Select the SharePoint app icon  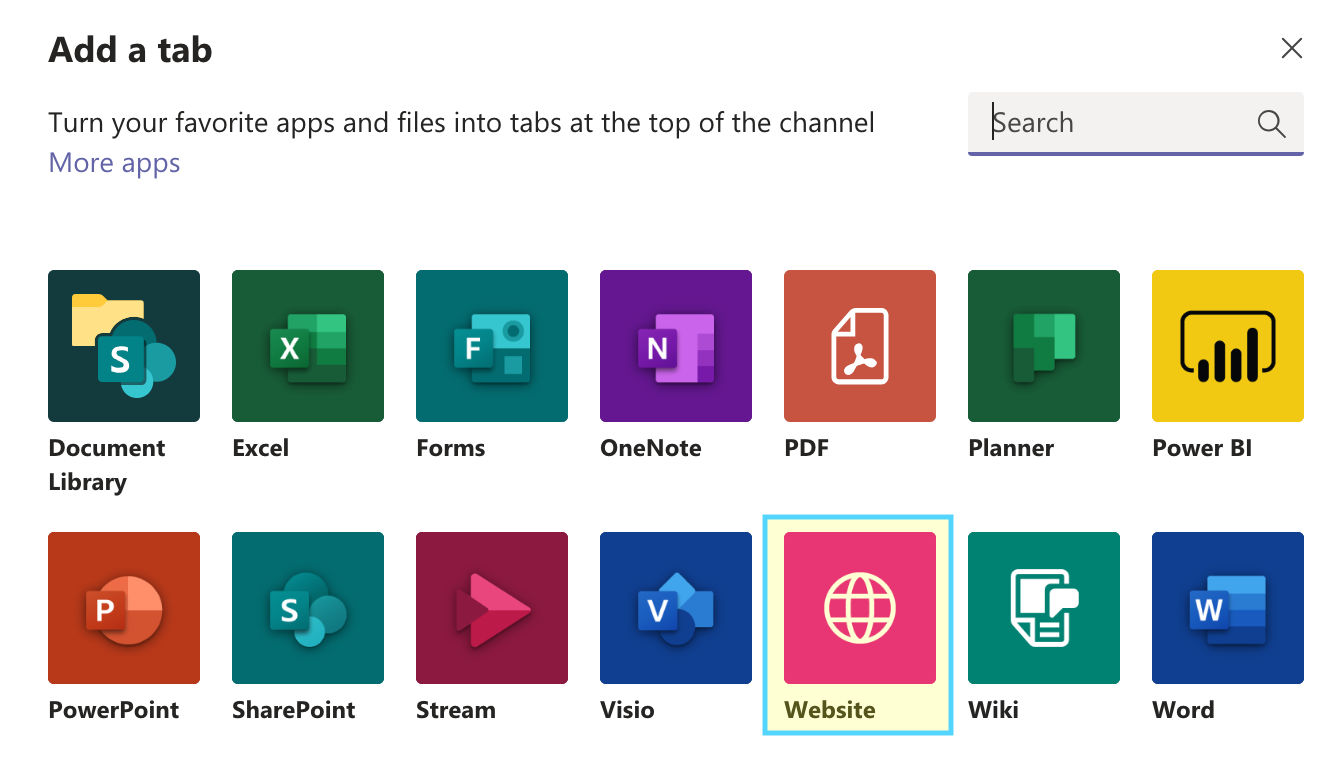(308, 608)
